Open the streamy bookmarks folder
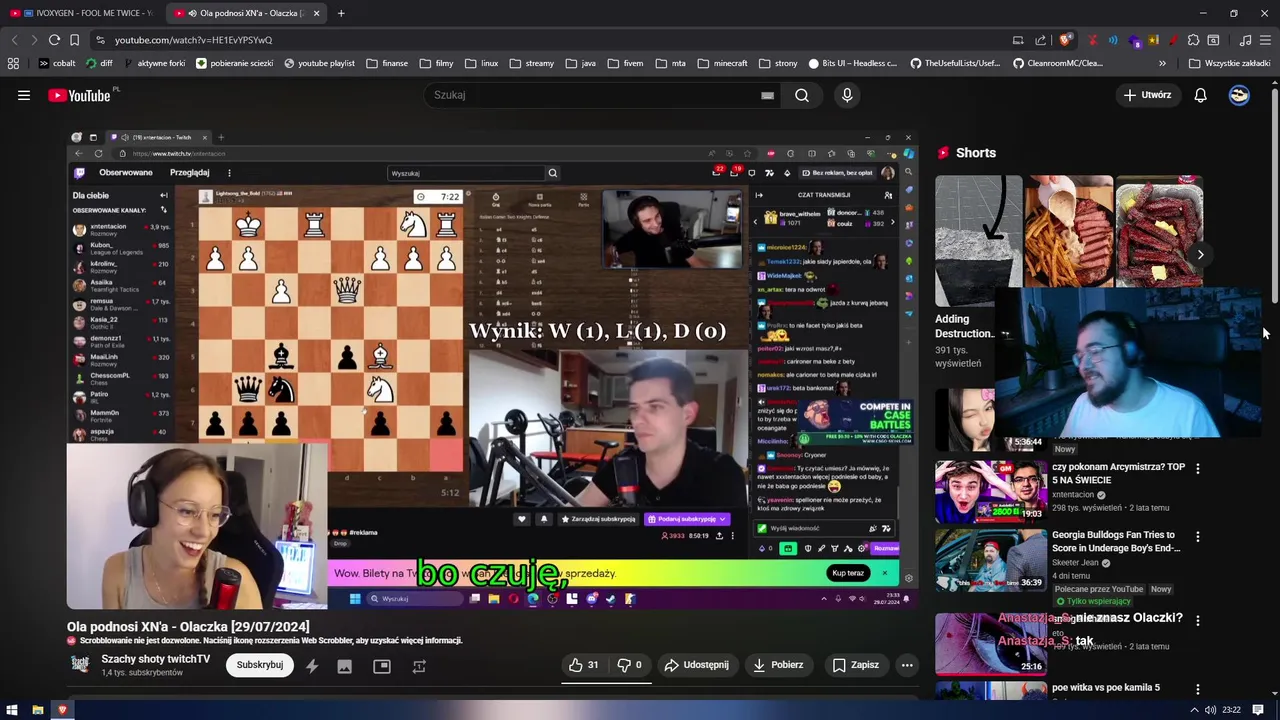 pyautogui.click(x=532, y=63)
